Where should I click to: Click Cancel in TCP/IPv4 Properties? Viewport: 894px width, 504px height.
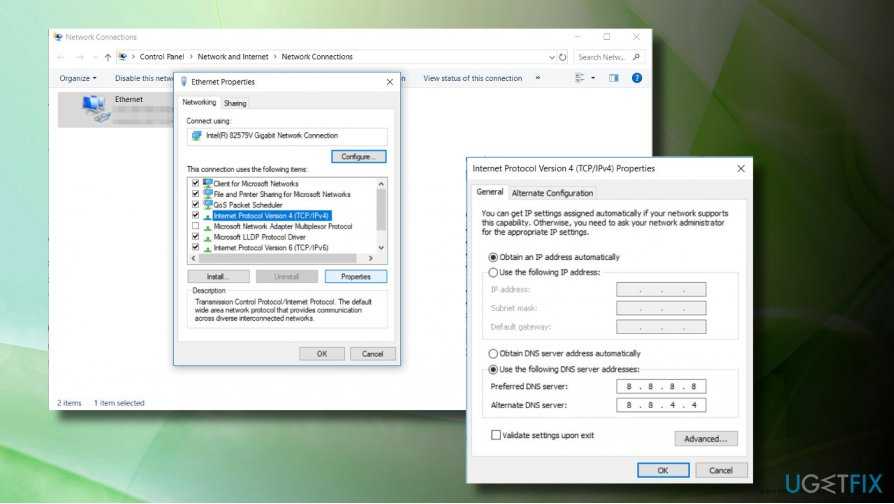pos(721,470)
